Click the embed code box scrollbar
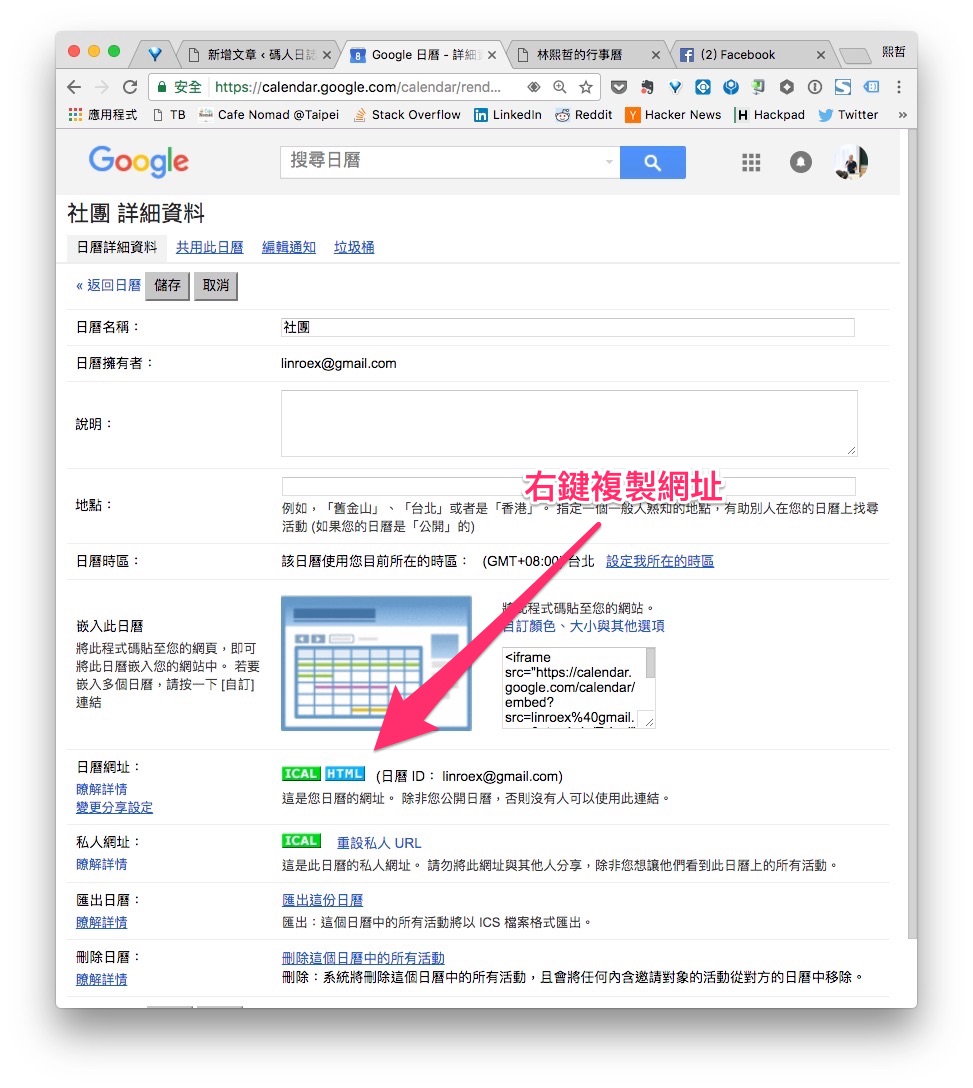Screen dimensions: 973x1088 tap(650, 663)
